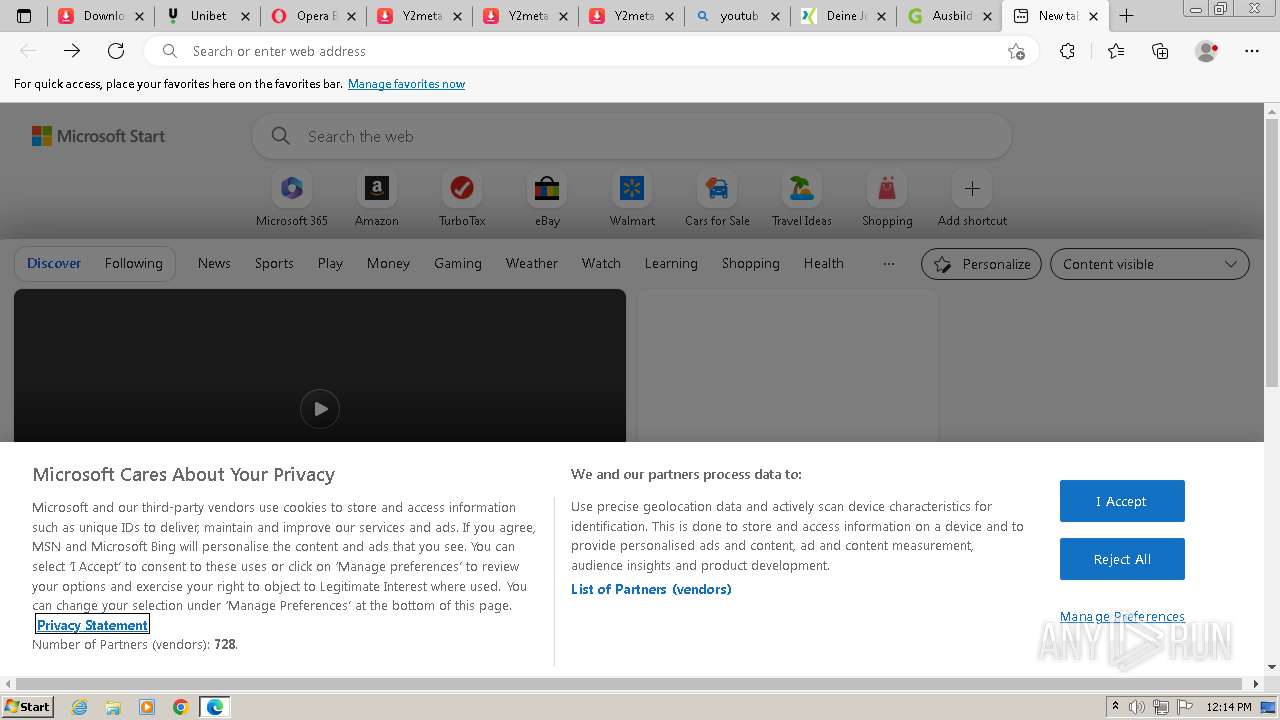Open the Travel Ideas shortcut
This screenshot has width=1280, height=720.
(802, 199)
